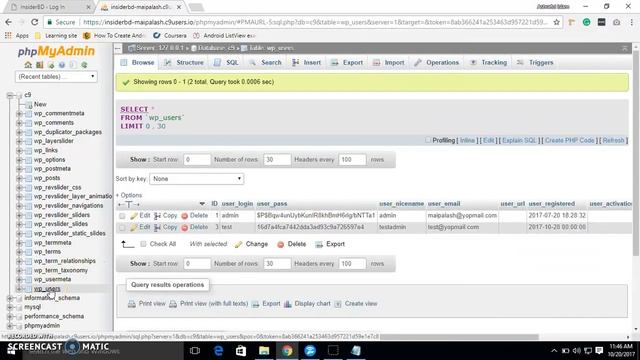Enable the Profiling checkbox
This screenshot has width=640, height=360.
428,140
